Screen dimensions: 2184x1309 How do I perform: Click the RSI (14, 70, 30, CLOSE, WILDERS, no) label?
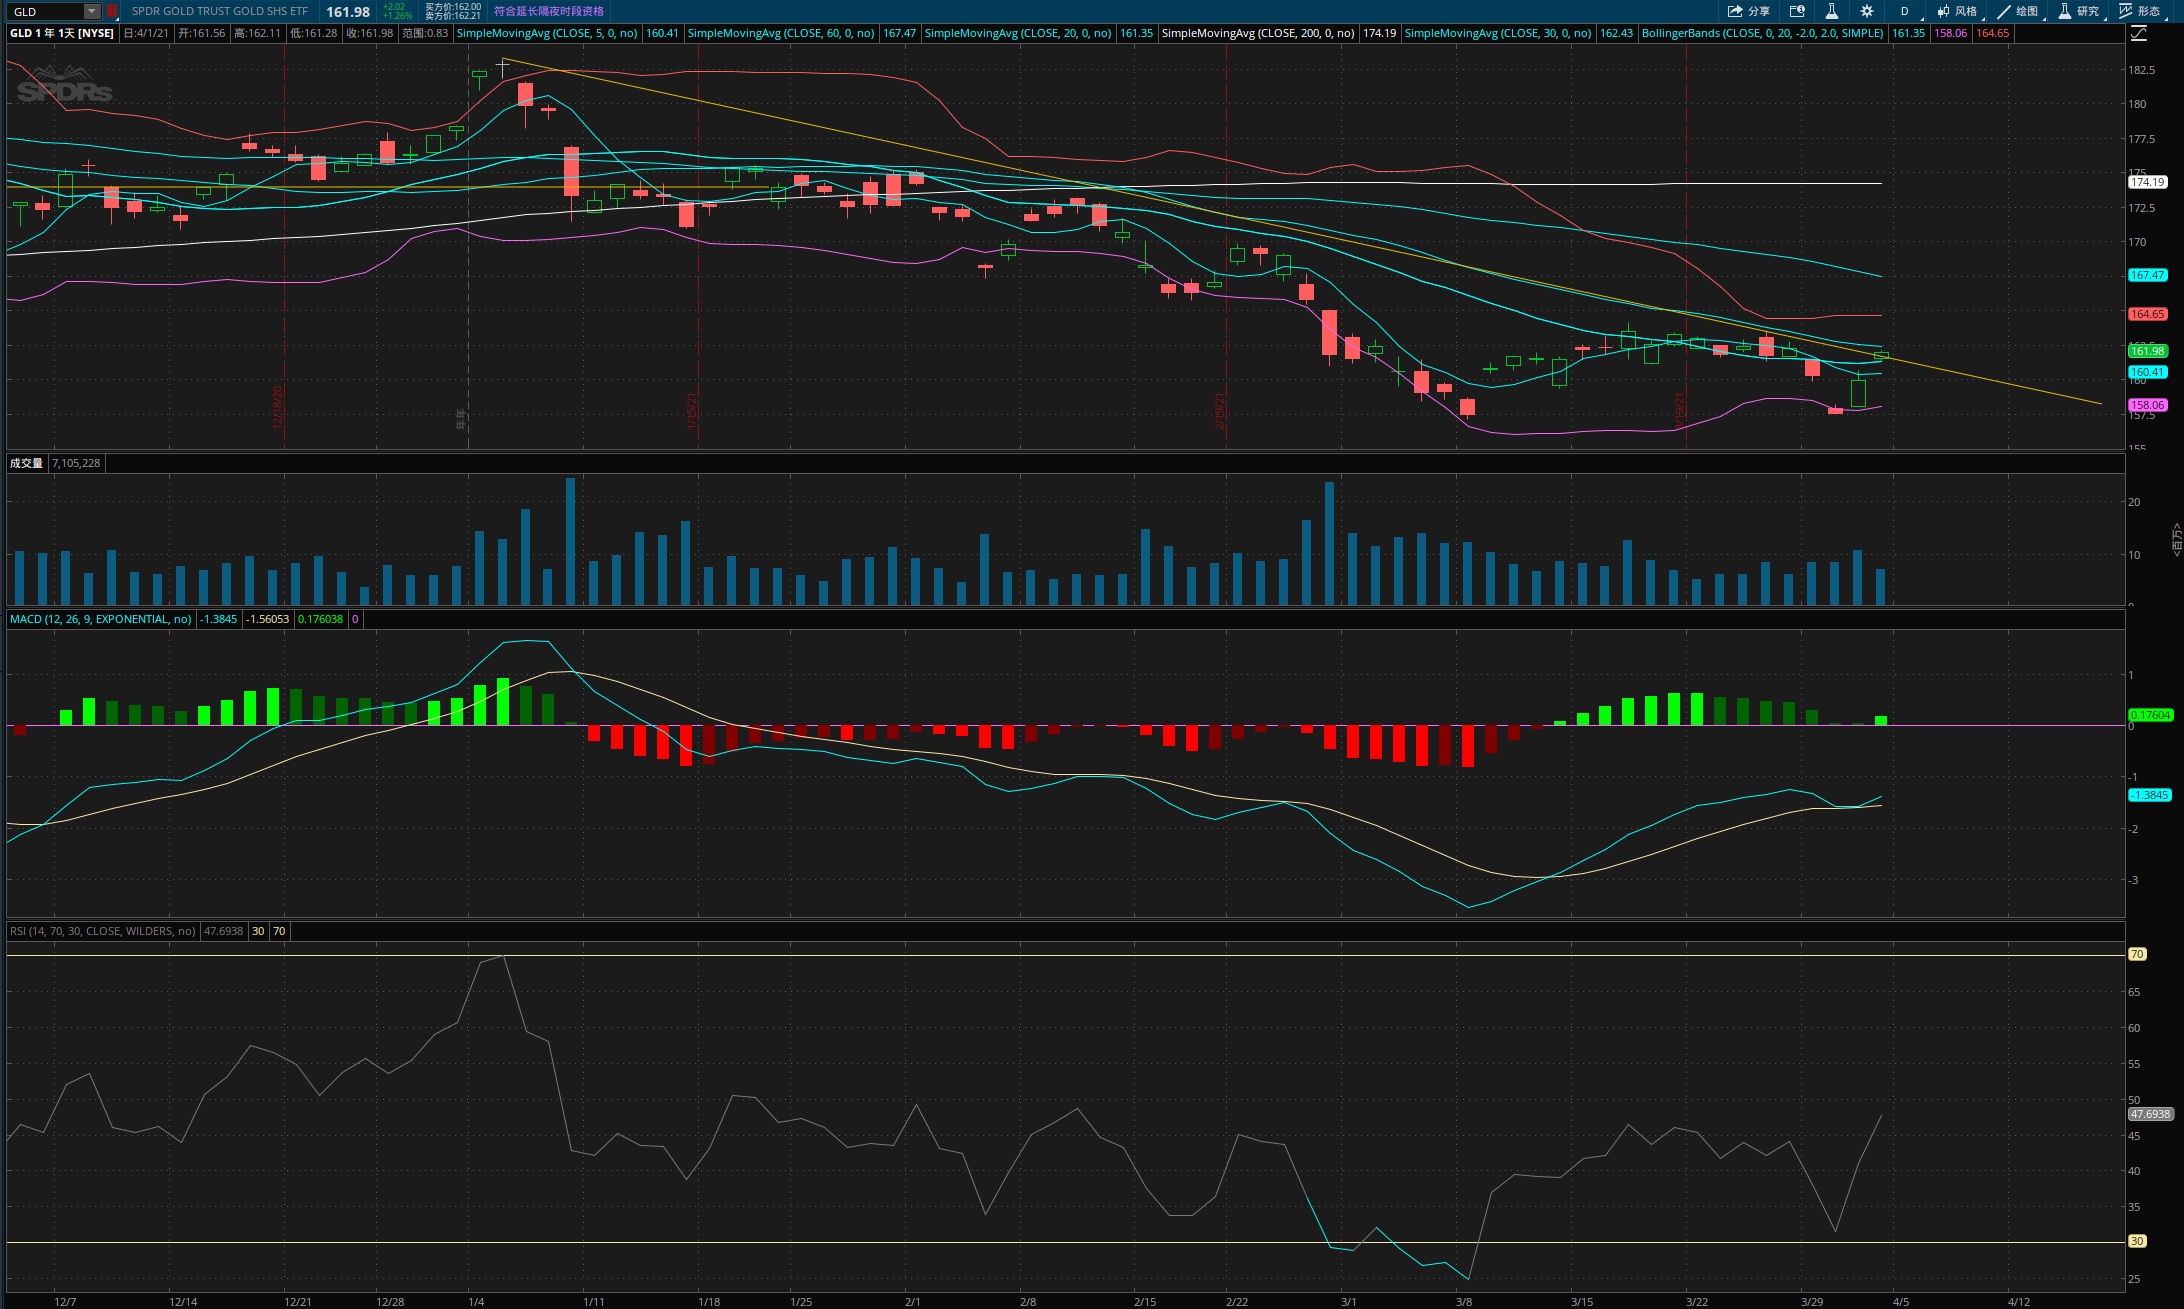pyautogui.click(x=103, y=931)
